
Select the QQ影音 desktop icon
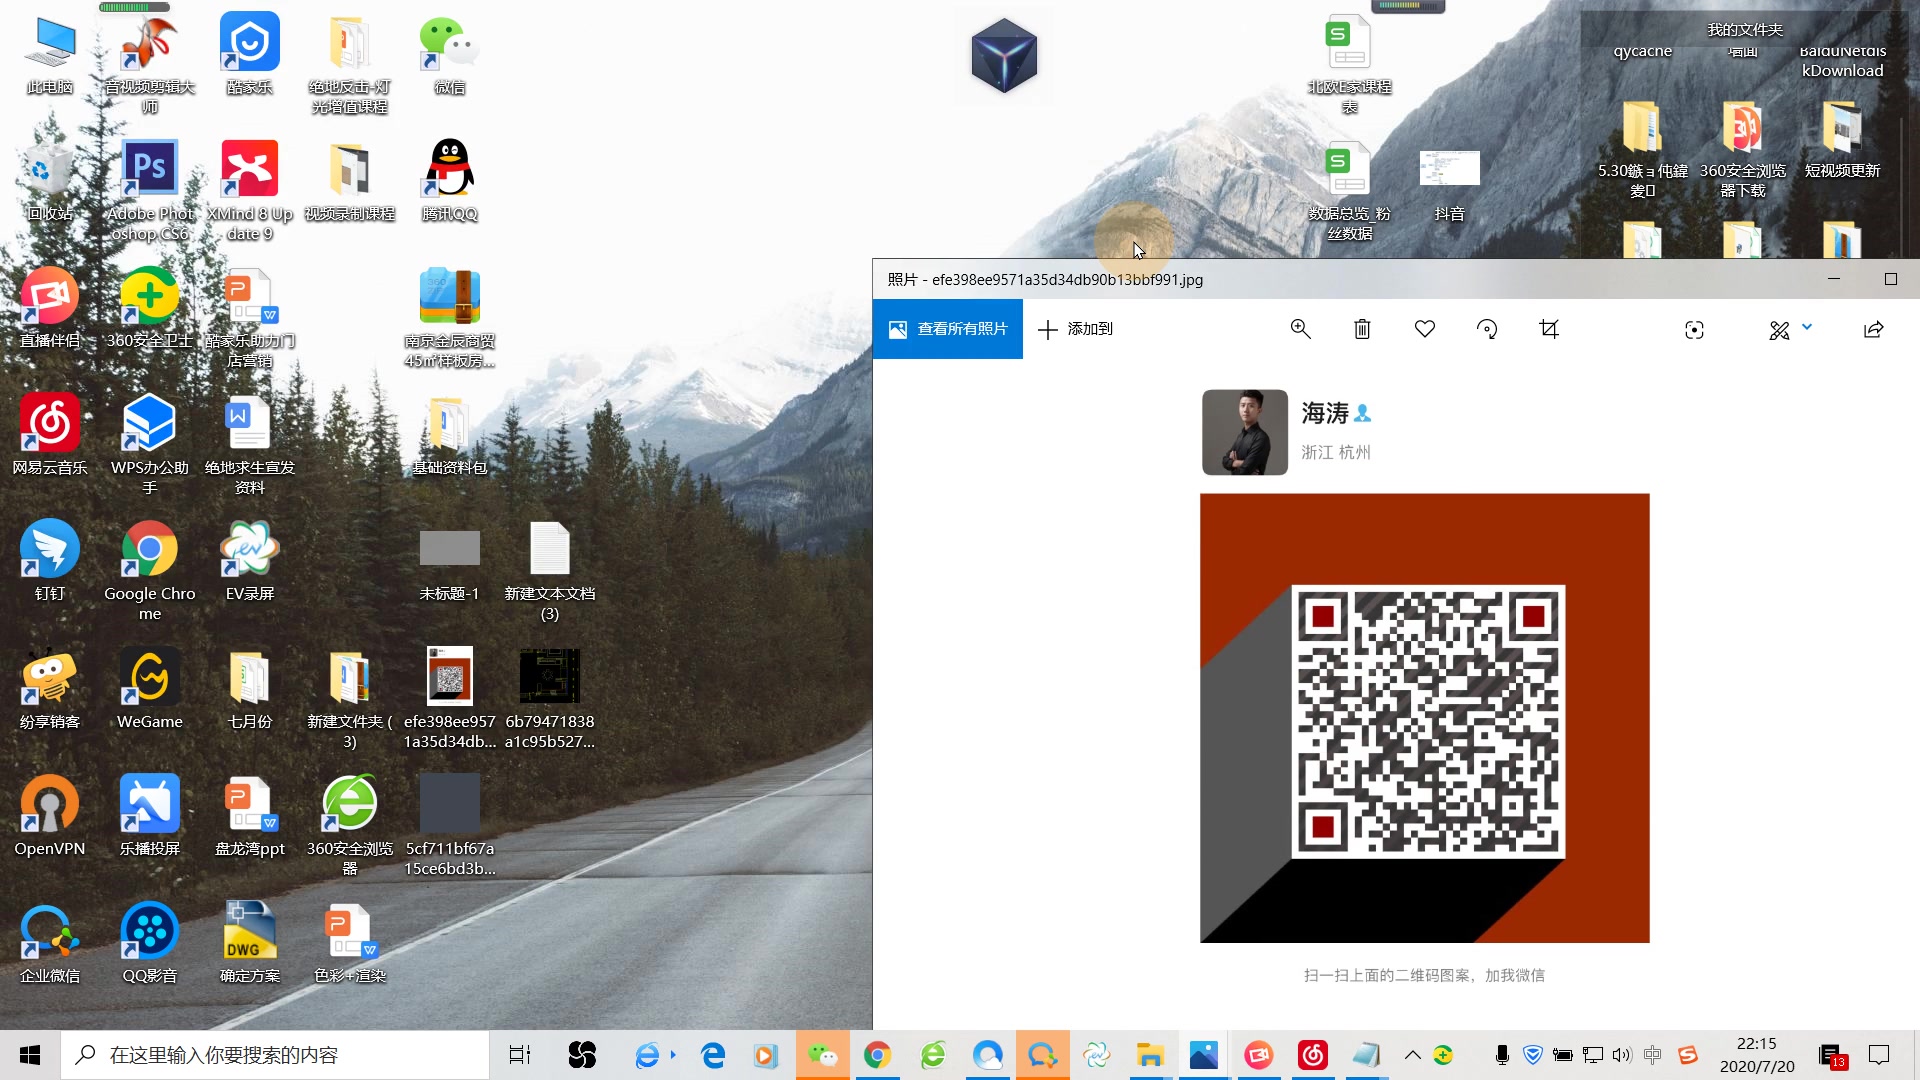pyautogui.click(x=150, y=942)
